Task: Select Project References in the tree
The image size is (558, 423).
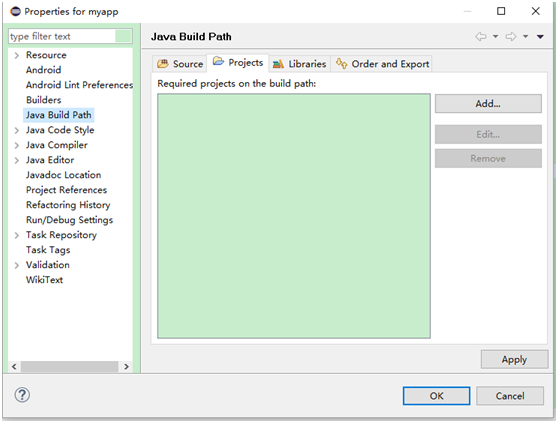Action: coord(66,190)
